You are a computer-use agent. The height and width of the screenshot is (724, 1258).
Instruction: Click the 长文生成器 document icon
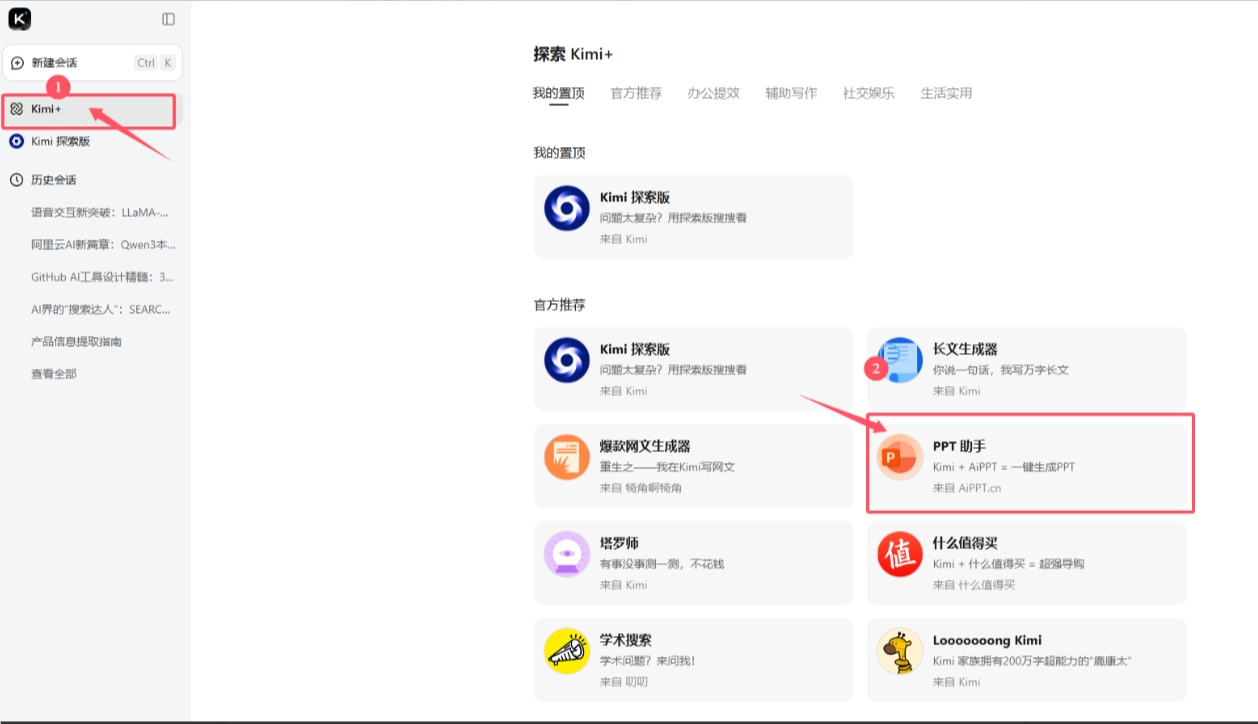pyautogui.click(x=900, y=360)
